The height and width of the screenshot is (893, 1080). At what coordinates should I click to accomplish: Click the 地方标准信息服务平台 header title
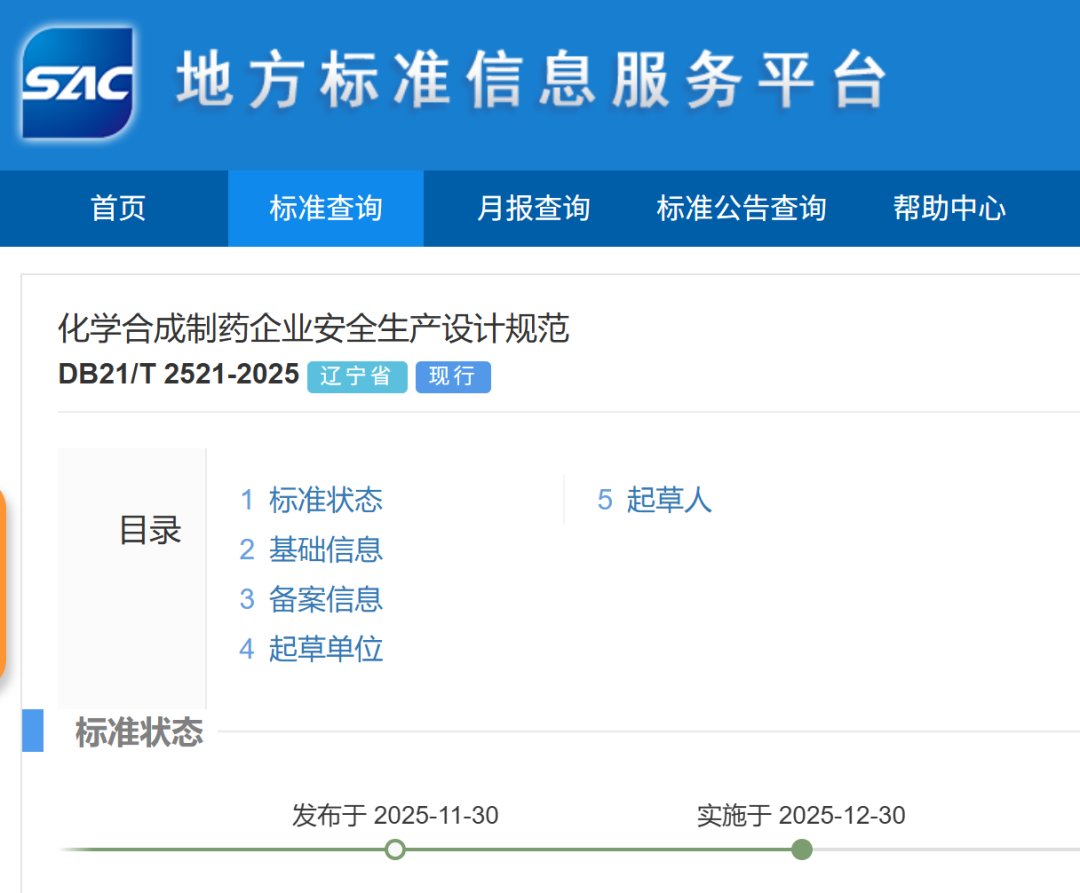tap(531, 80)
